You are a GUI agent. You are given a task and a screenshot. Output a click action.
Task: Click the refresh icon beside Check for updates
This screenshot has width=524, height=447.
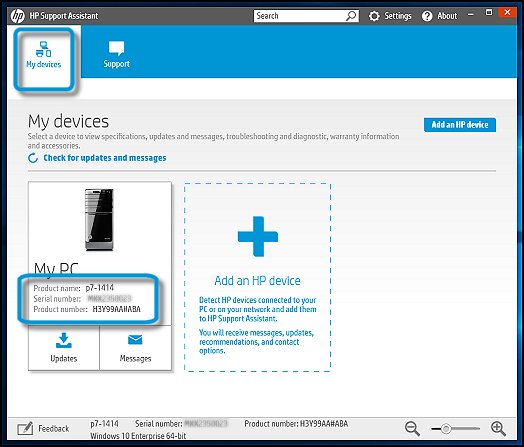[x=33, y=158]
